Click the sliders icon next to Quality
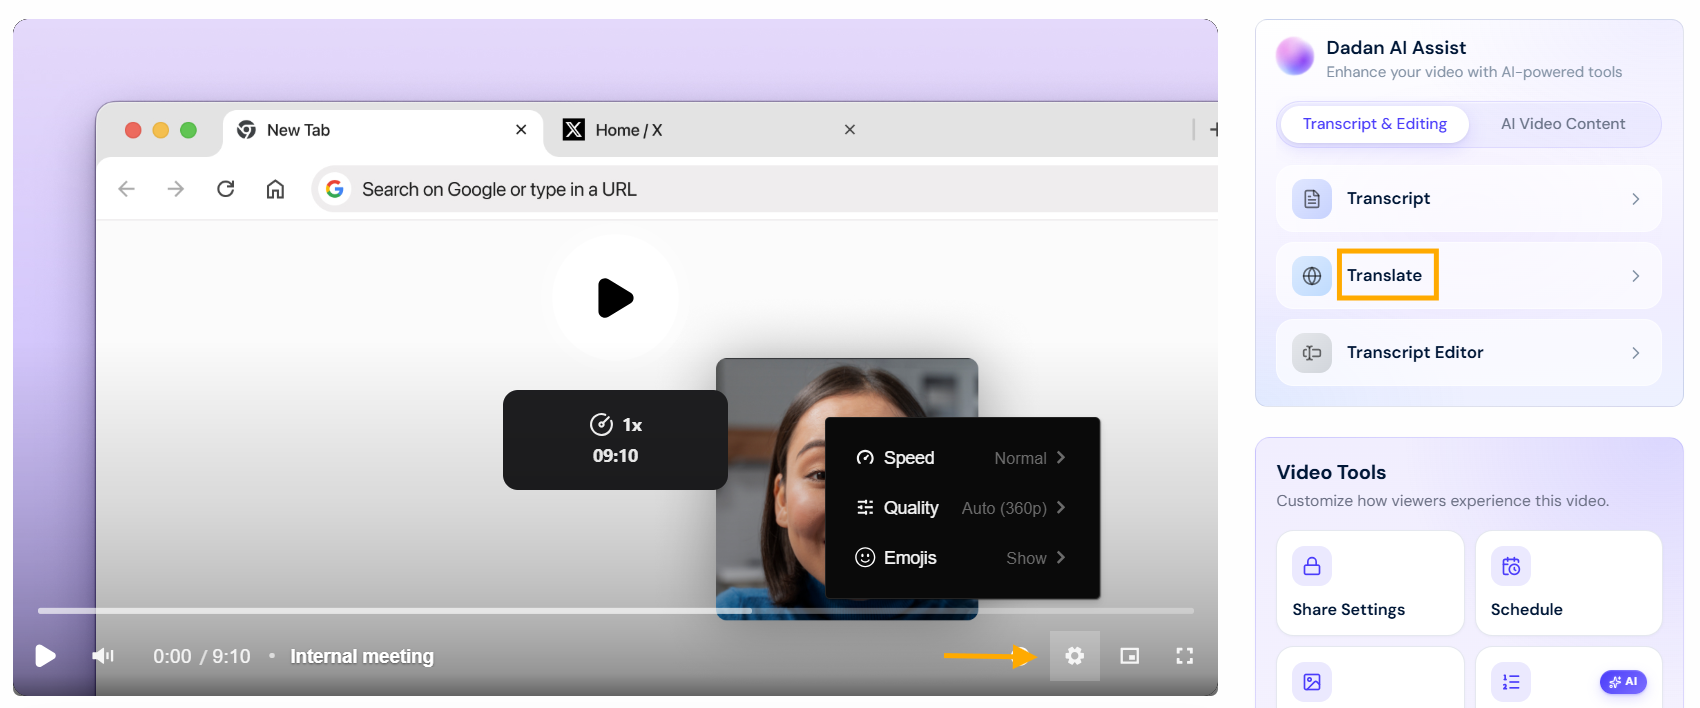Viewport: 1700px width, 708px height. pos(865,508)
